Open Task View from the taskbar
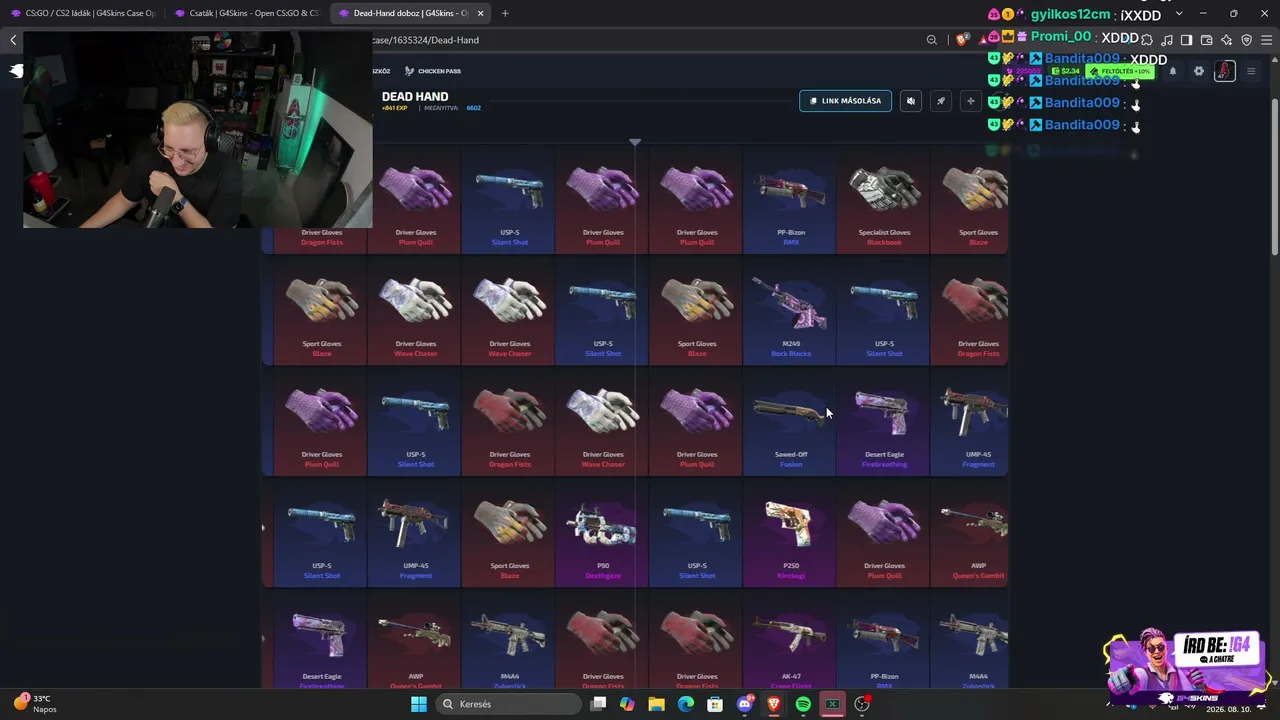Screen dimensions: 1280x720 click(598, 704)
